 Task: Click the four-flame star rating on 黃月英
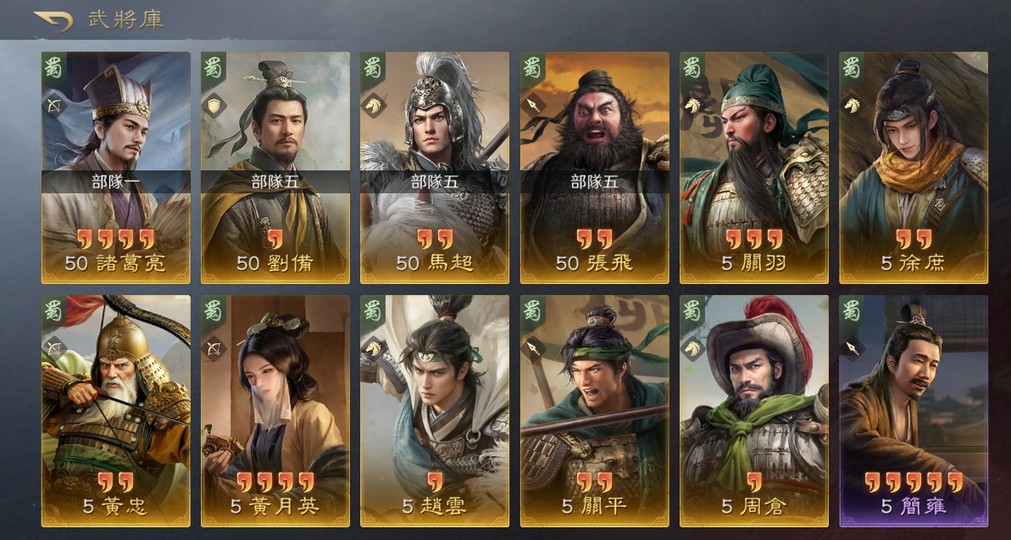click(275, 481)
